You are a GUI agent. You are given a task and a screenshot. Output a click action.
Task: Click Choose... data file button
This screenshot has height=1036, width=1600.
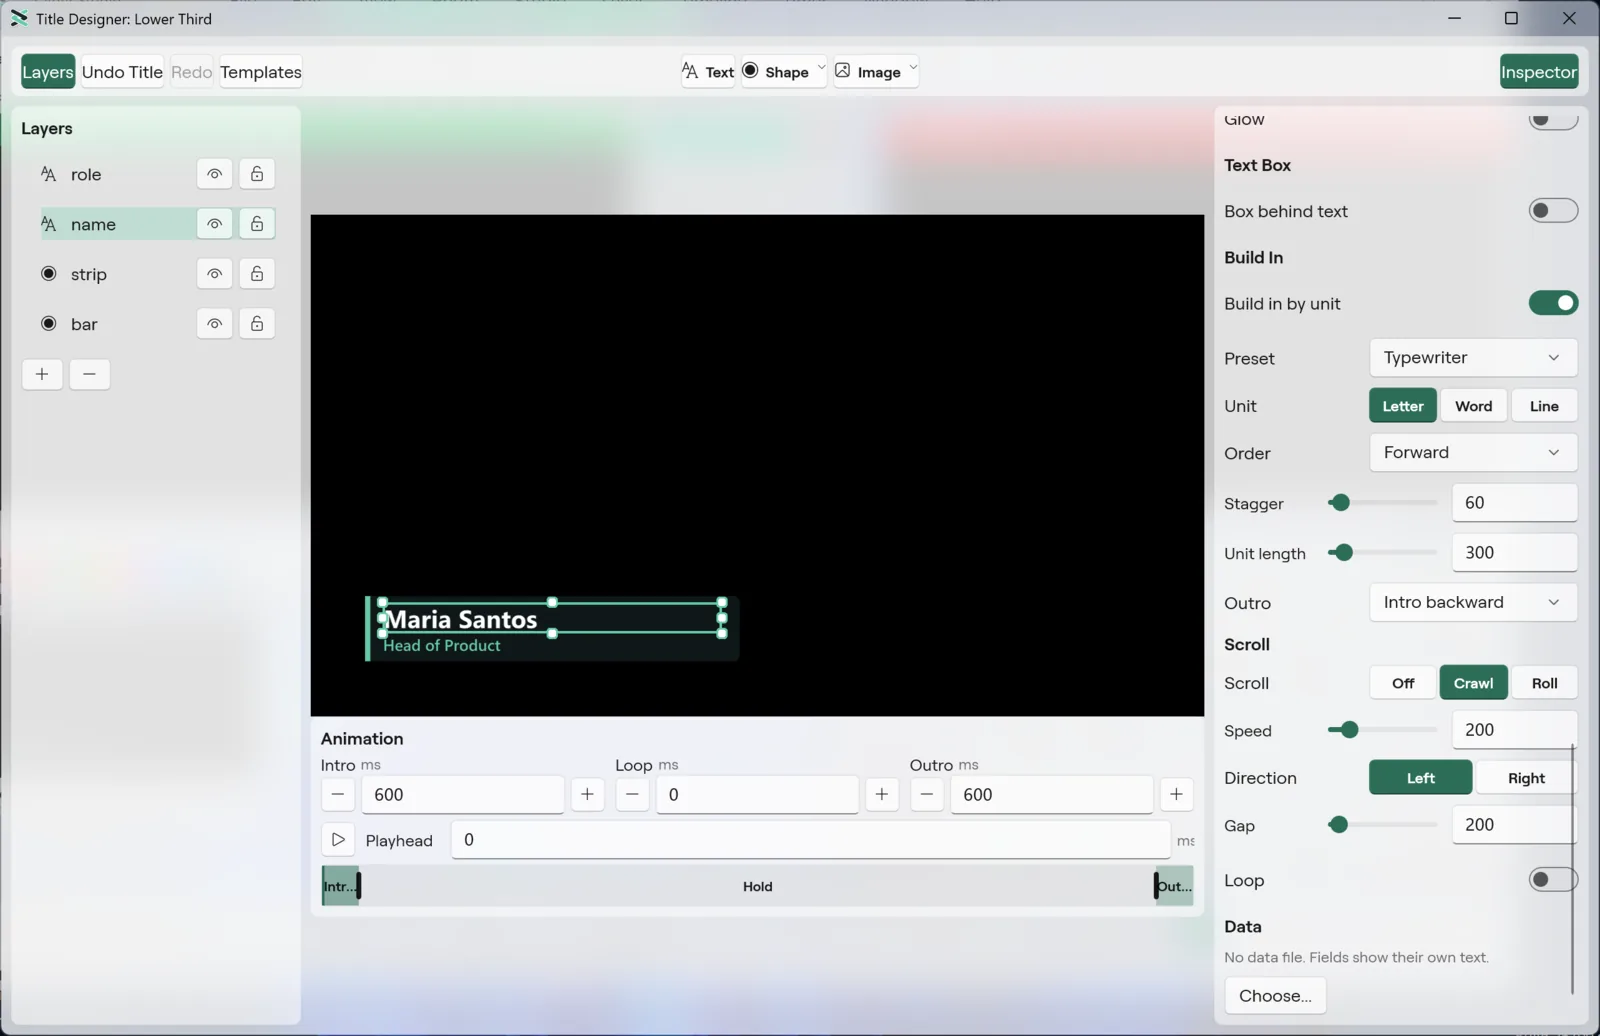(x=1275, y=996)
